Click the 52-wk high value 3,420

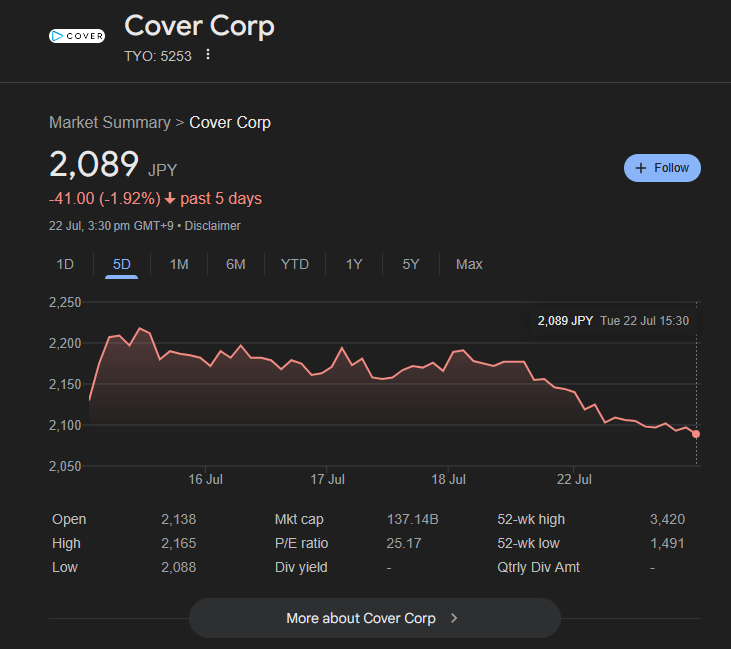coord(668,519)
